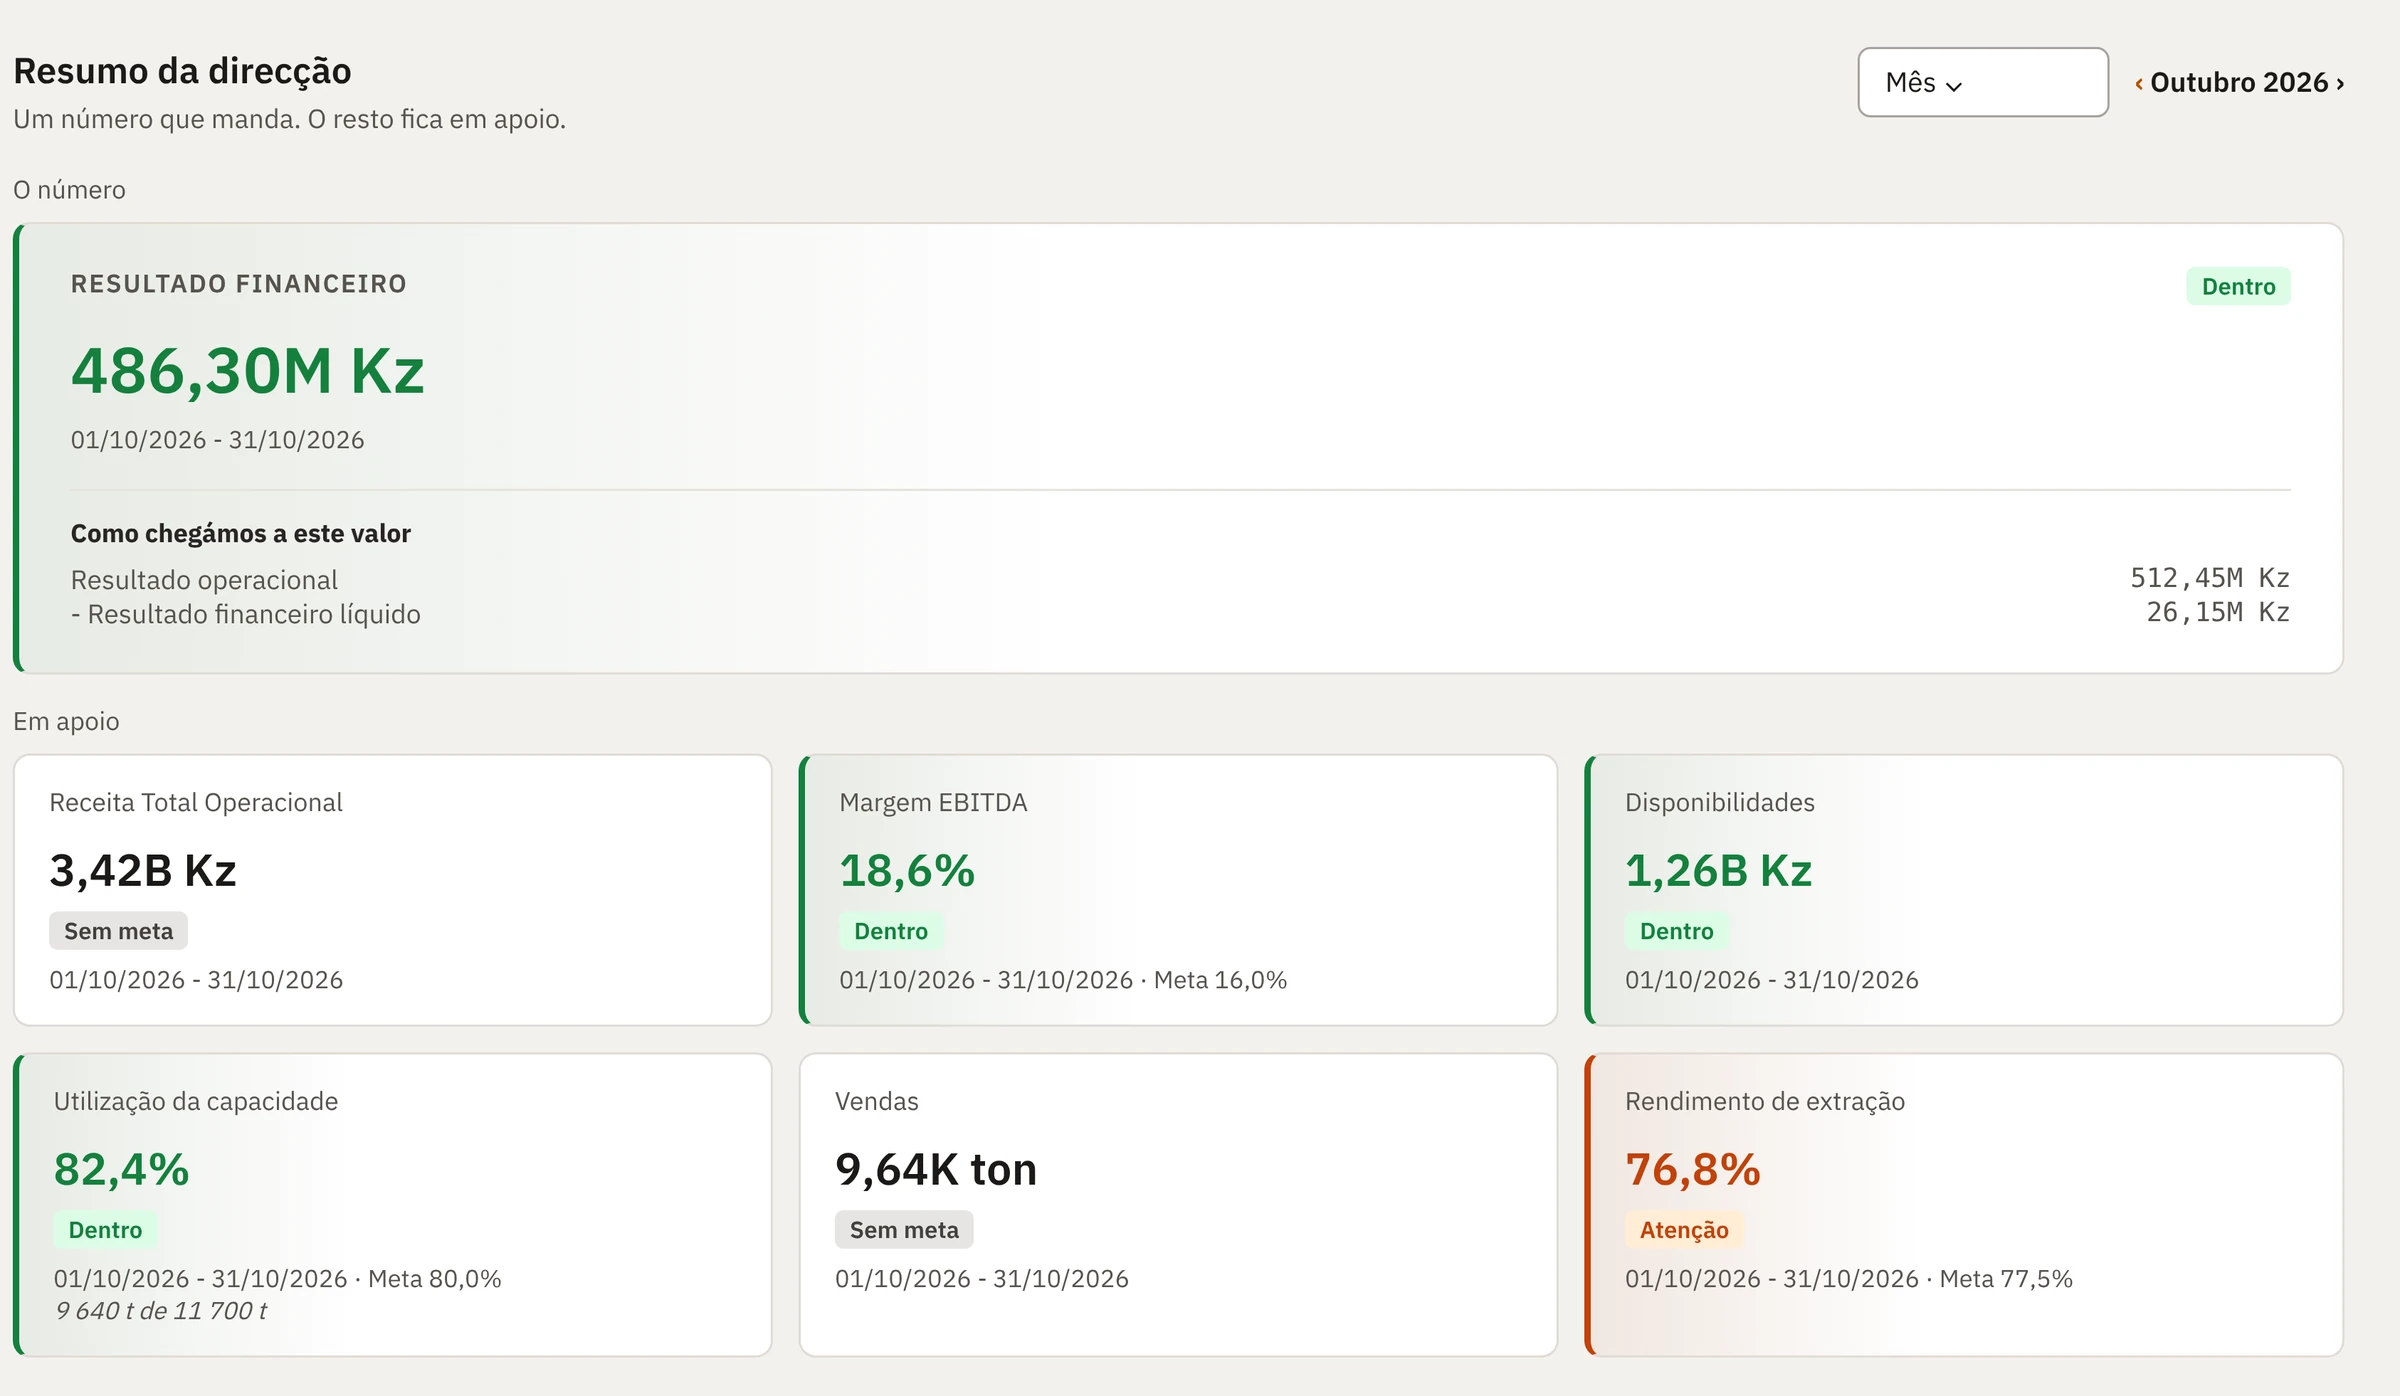Click the Meta 16,0% target text
Image resolution: width=2400 pixels, height=1396 pixels.
1220,980
